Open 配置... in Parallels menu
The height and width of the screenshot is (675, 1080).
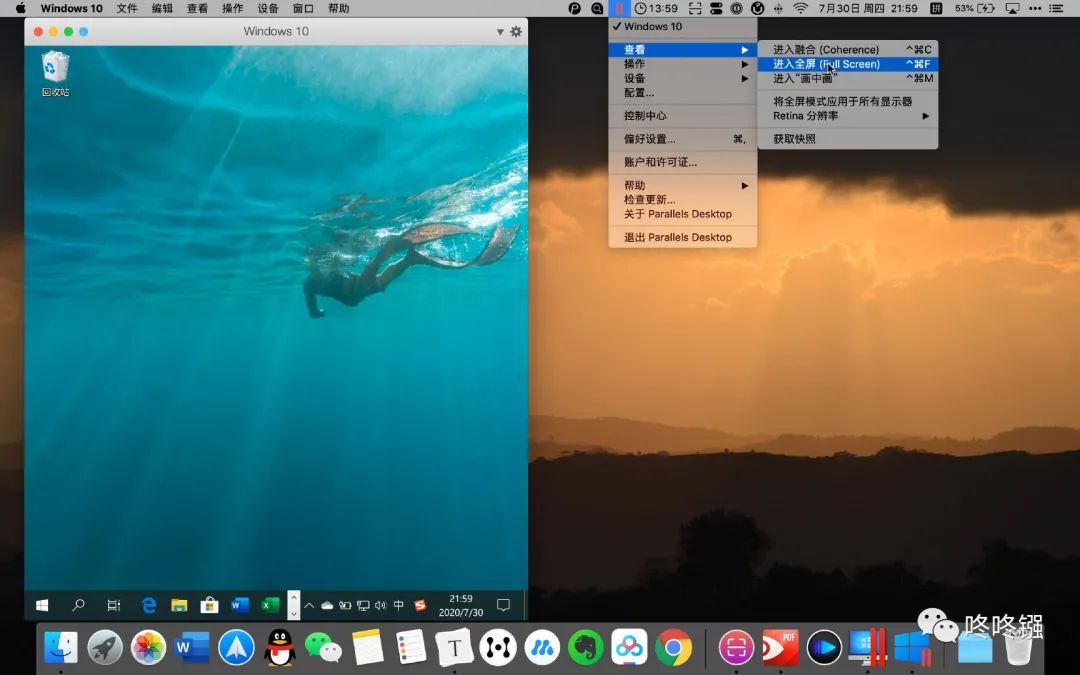[x=683, y=93]
